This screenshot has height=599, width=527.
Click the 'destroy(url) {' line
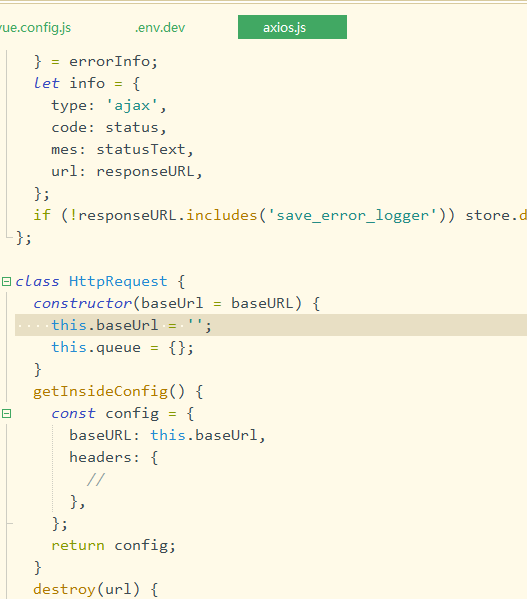(x=95, y=589)
